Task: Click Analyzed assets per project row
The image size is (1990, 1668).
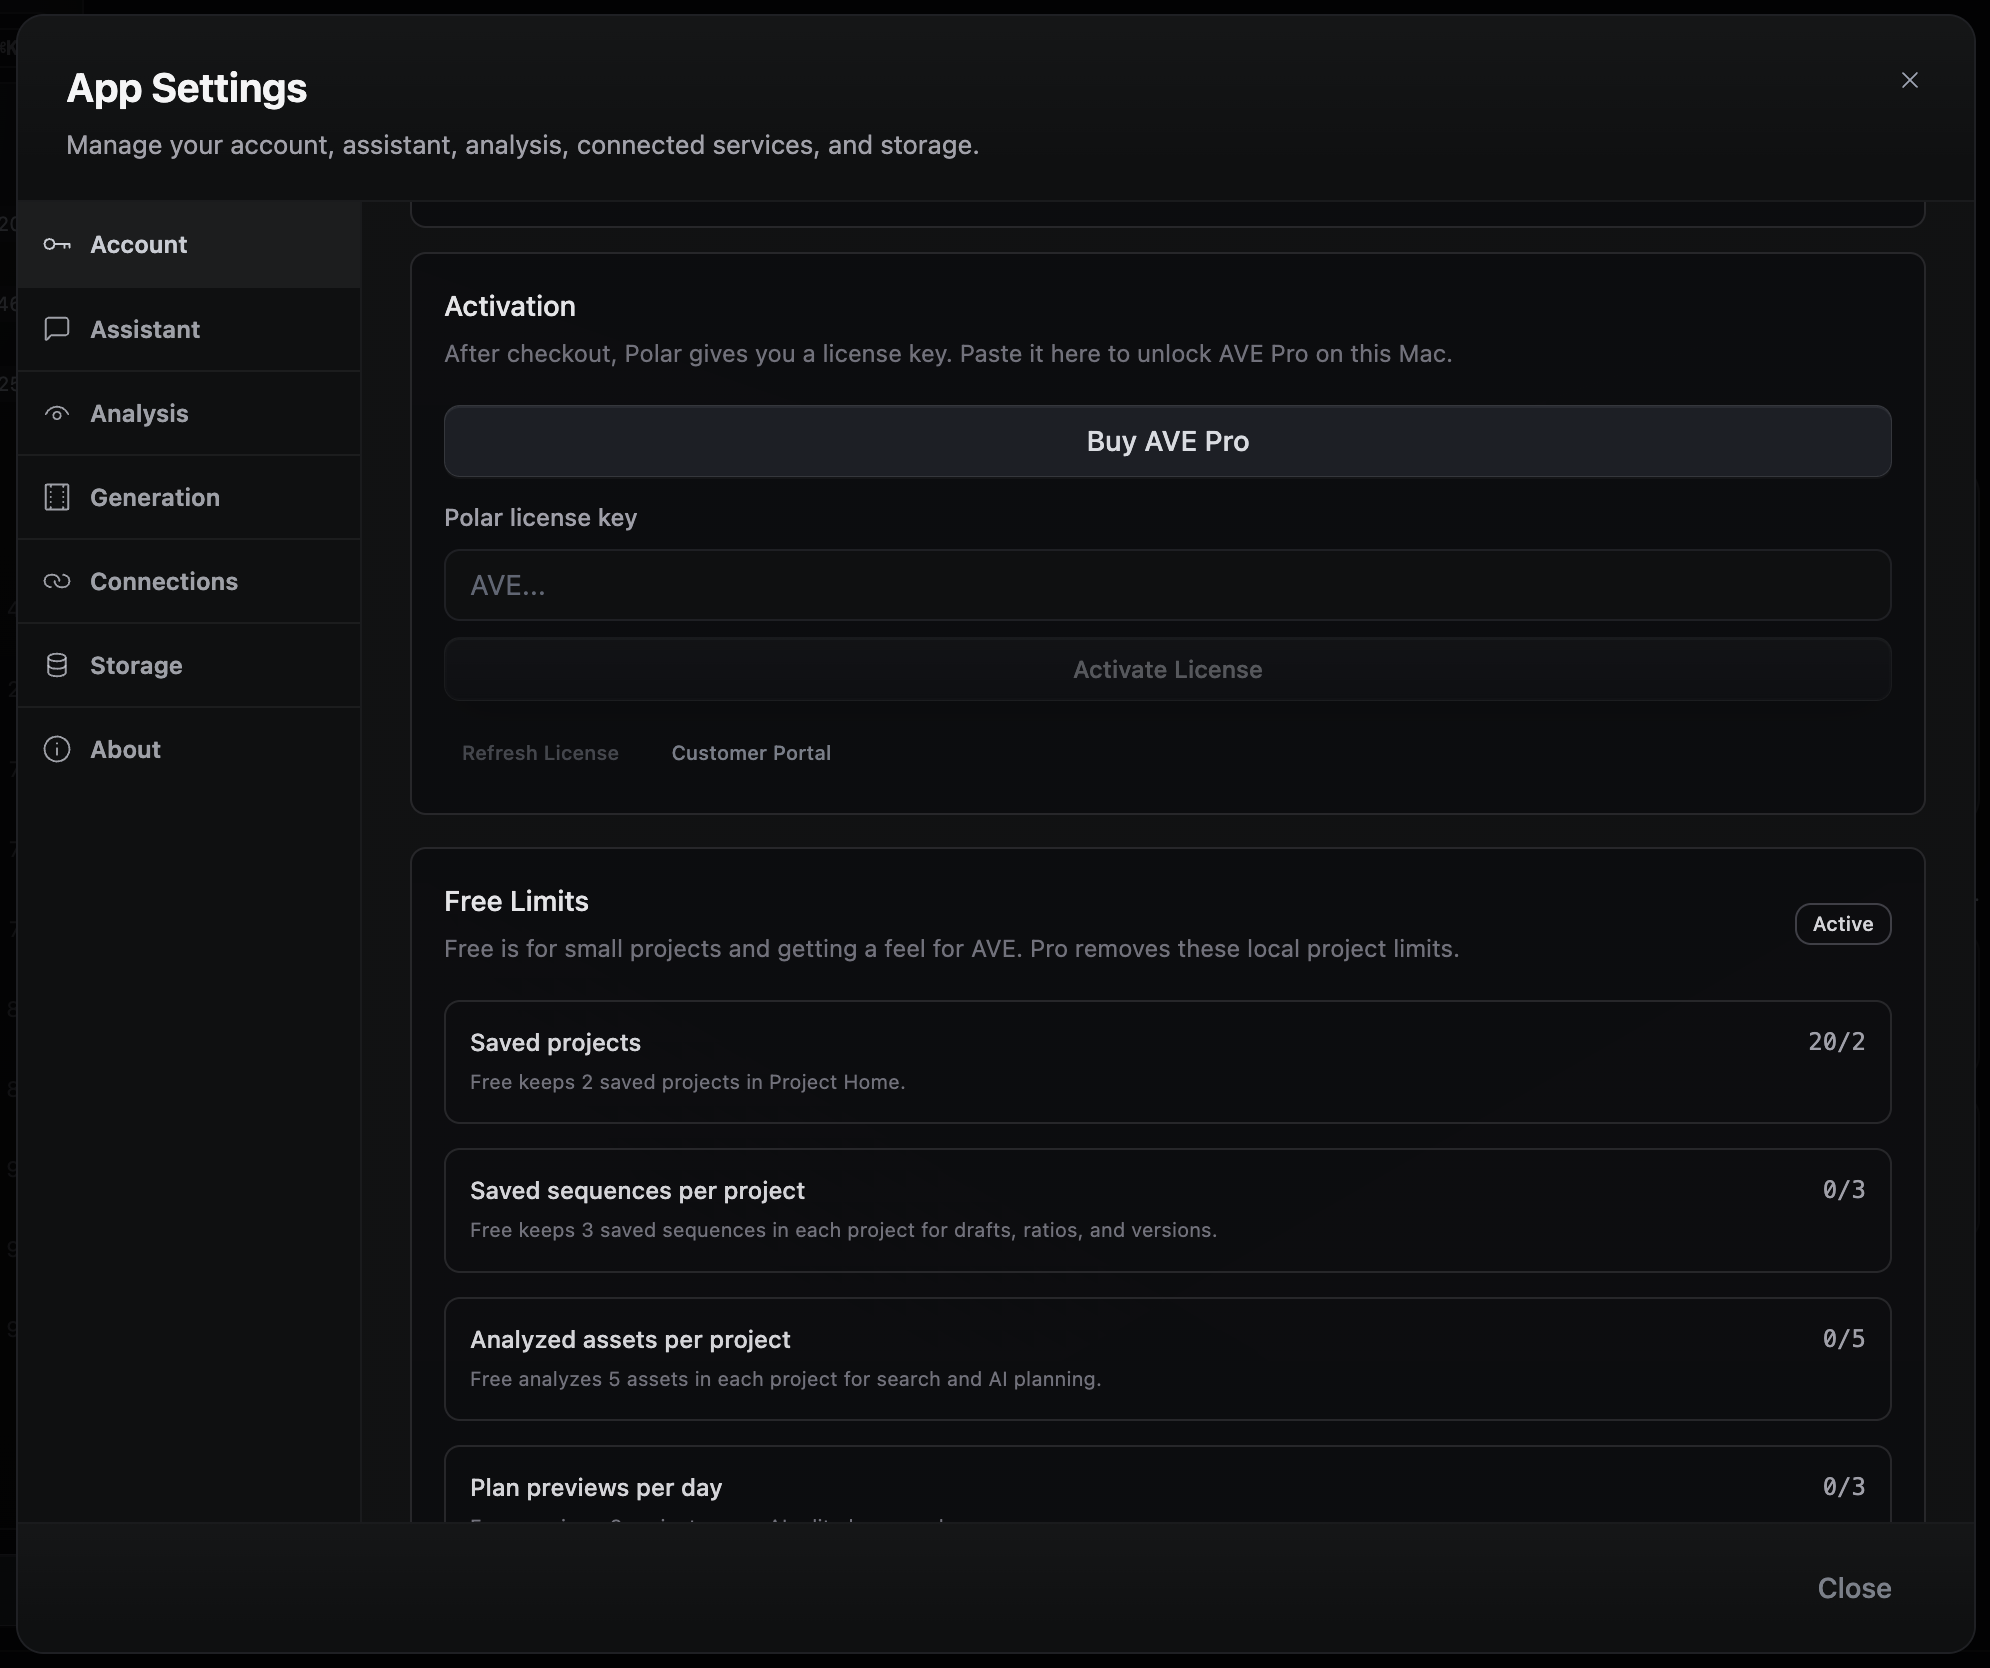Action: [x=1167, y=1359]
